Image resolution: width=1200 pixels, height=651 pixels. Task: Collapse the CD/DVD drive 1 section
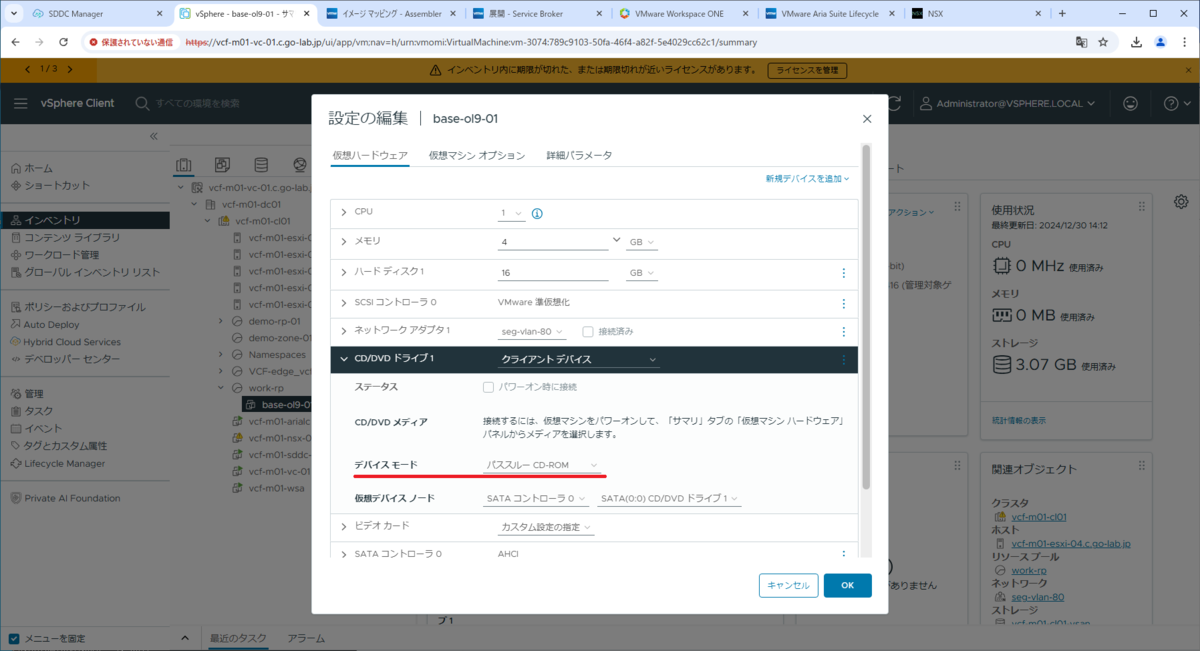point(344,358)
